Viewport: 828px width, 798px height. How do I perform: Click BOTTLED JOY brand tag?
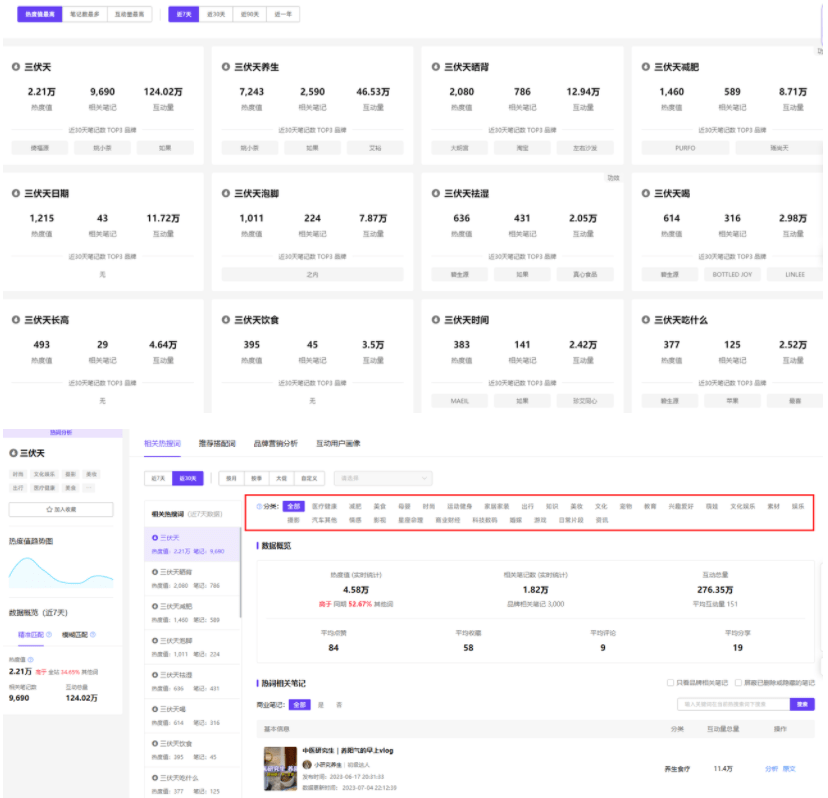pyautogui.click(x=732, y=275)
